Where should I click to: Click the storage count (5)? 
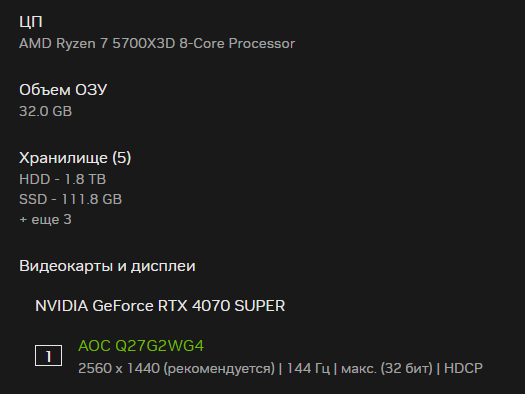pyautogui.click(x=122, y=158)
